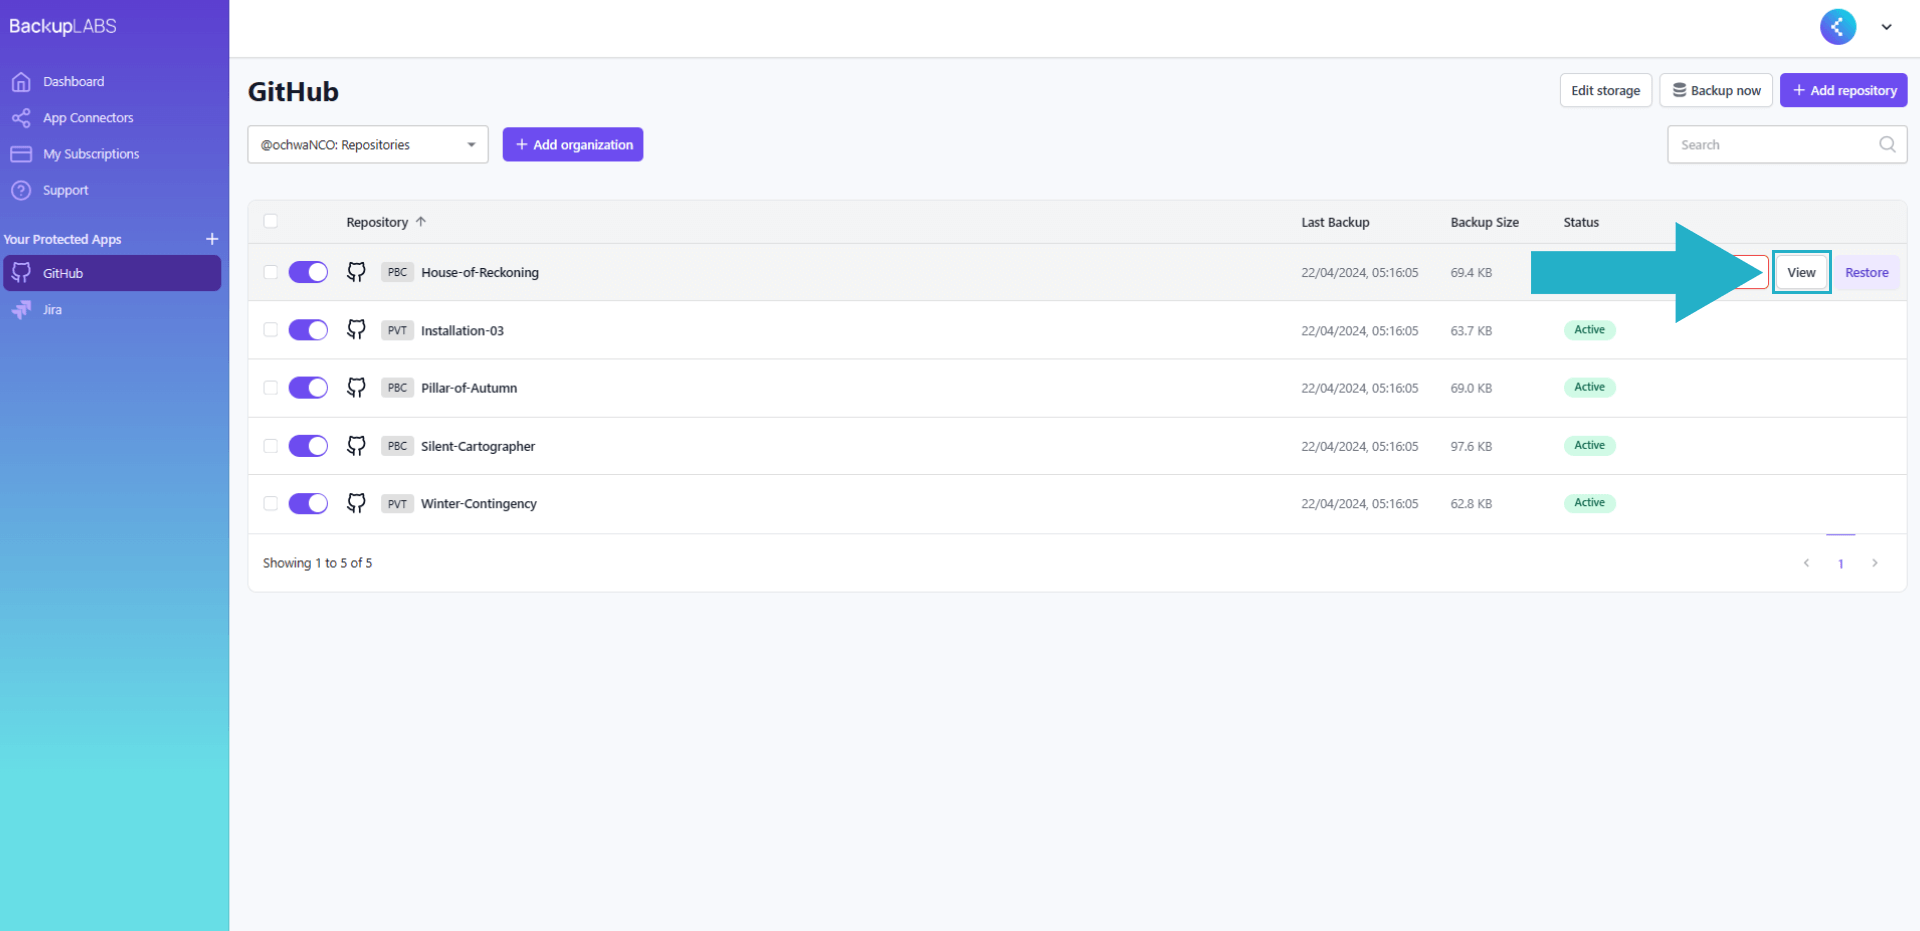Click Active status of Installation-03
Viewport: 1920px width, 931px height.
(x=1589, y=330)
